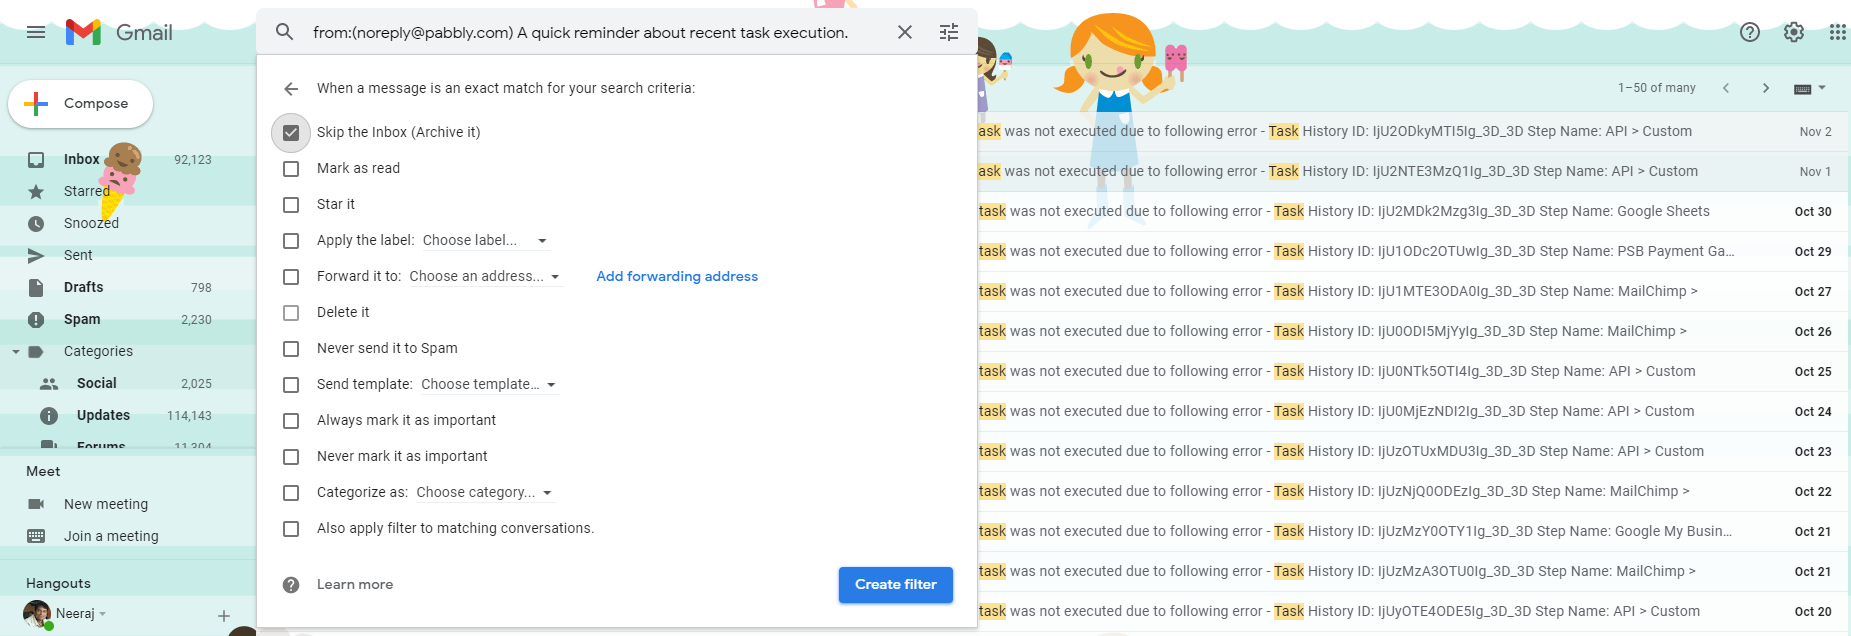Open Snoozed in sidebar
The height and width of the screenshot is (636, 1851).
coord(91,223)
